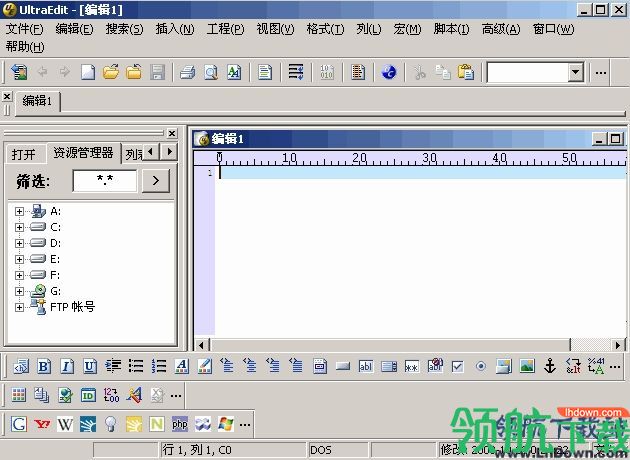This screenshot has height=460, width=630.
Task: Click the Google search icon
Action: 19,424
